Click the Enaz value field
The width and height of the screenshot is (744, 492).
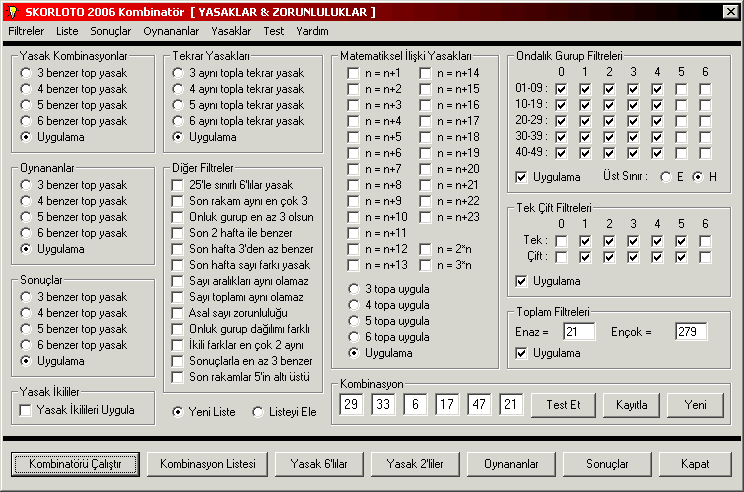(579, 331)
